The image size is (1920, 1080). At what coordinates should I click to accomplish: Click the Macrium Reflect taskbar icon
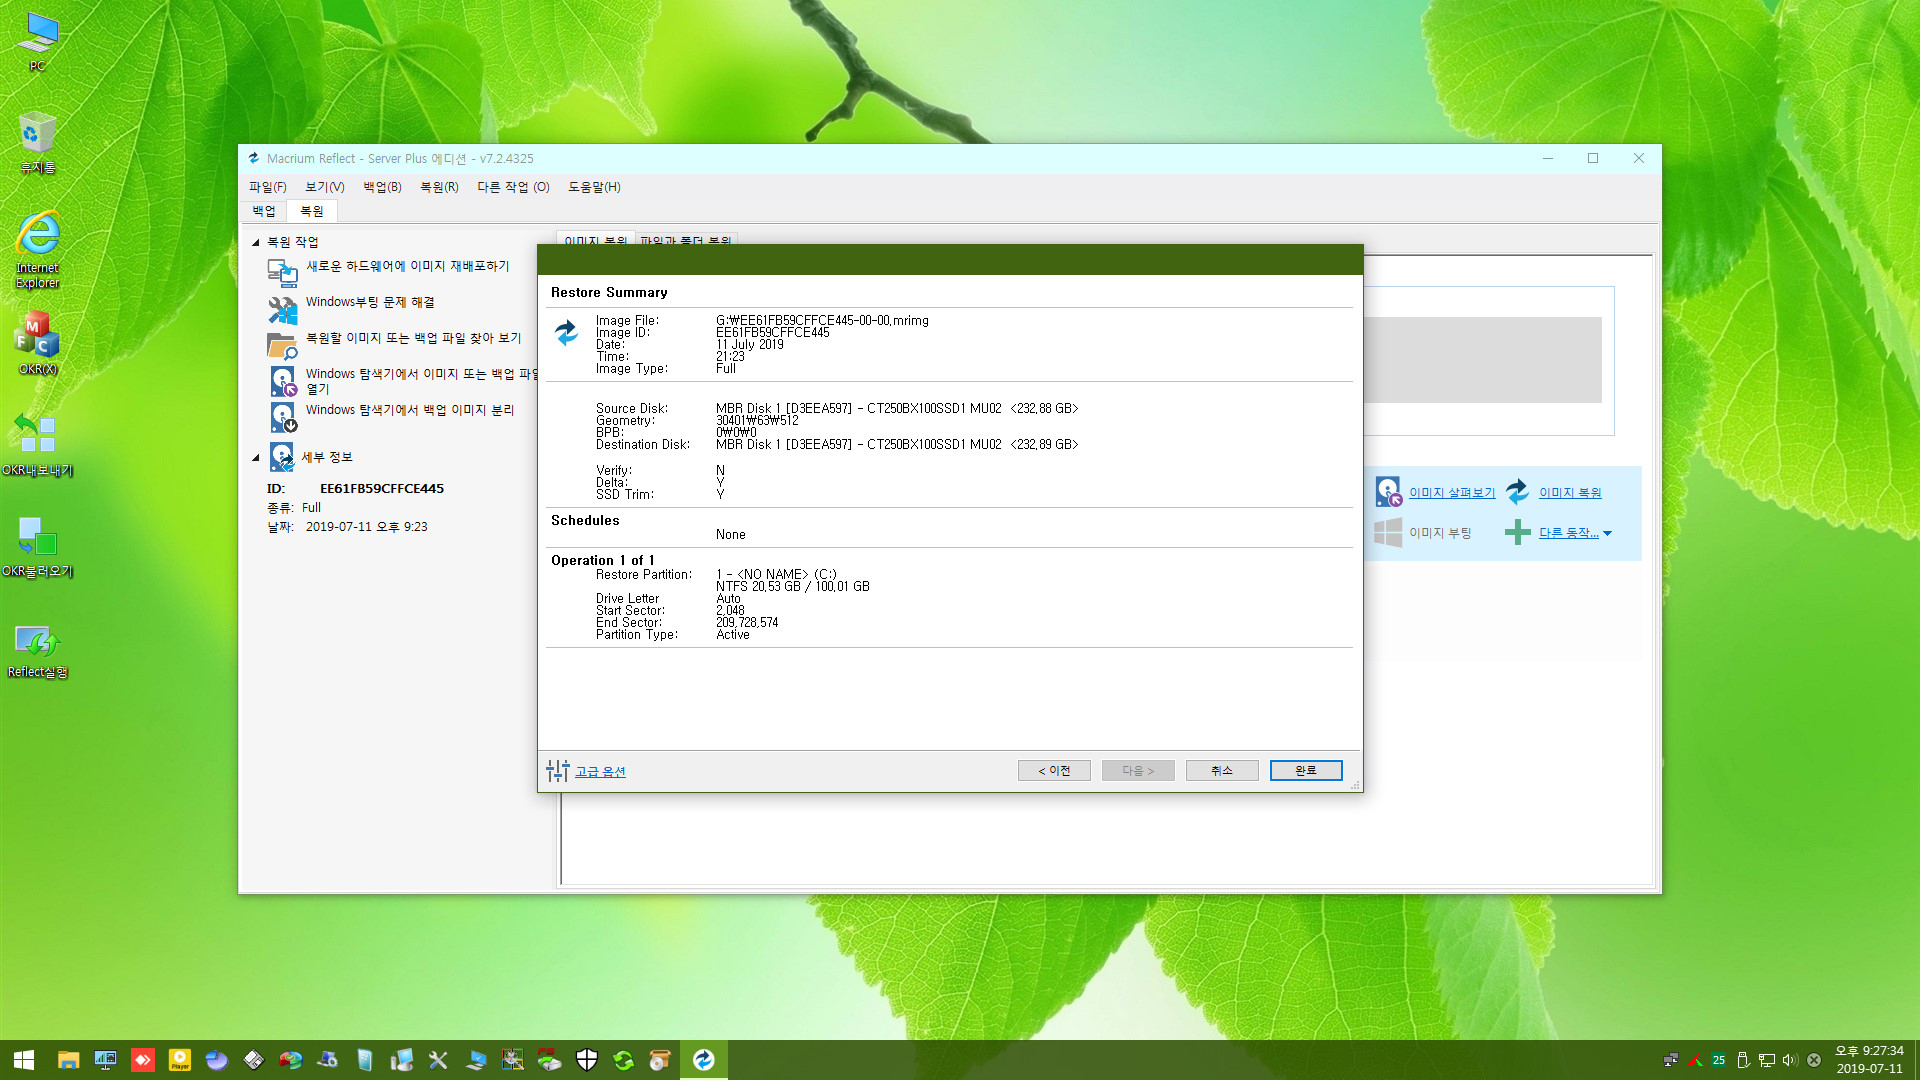click(704, 1060)
